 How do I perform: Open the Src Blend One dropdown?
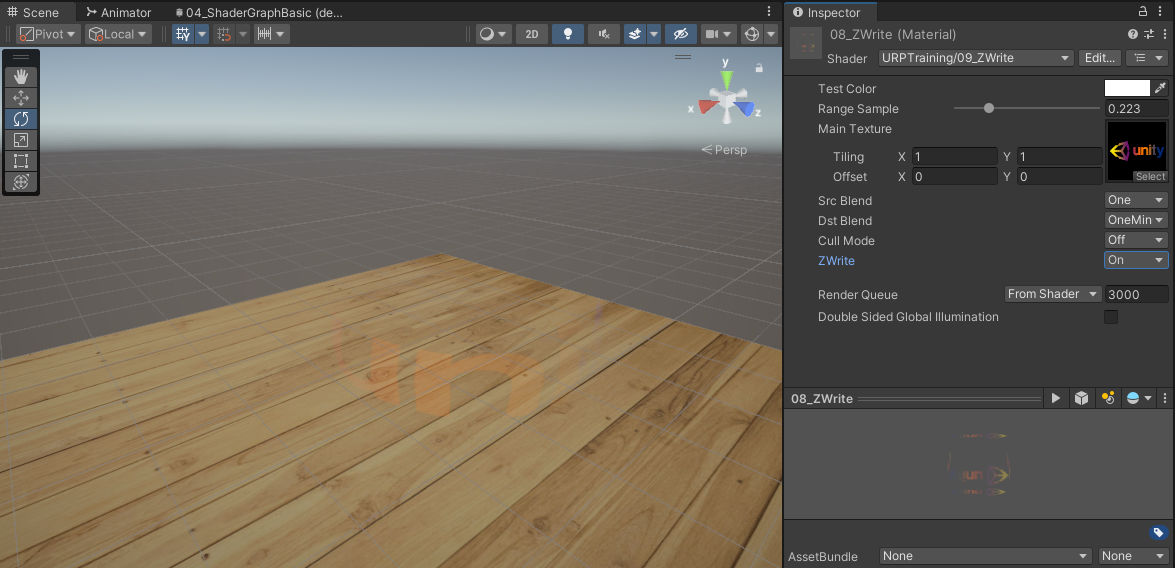tap(1136, 200)
